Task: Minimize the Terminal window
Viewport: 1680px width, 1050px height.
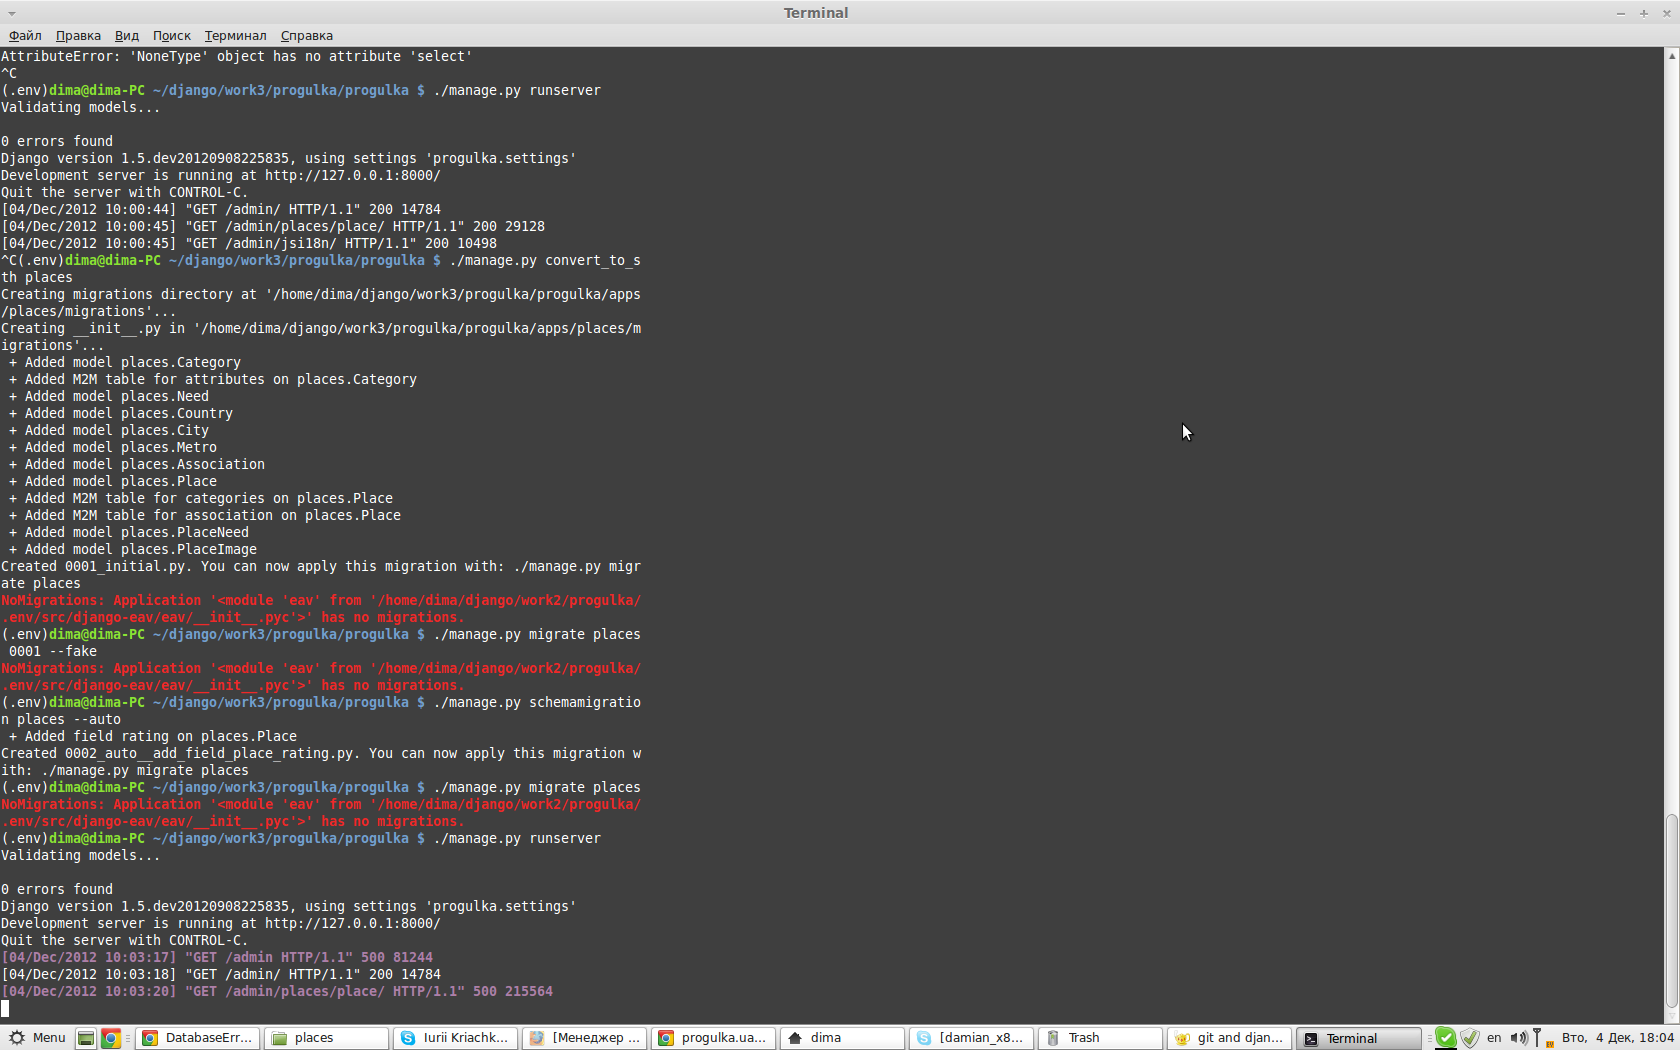Action: pyautogui.click(x=1620, y=13)
